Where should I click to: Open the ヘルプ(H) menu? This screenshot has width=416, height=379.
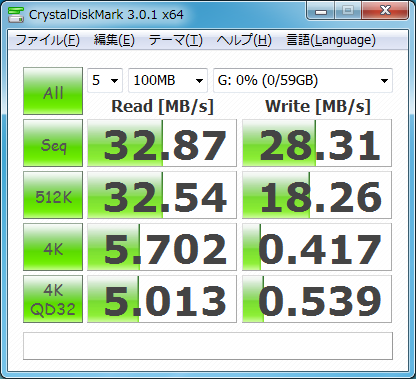pyautogui.click(x=244, y=40)
